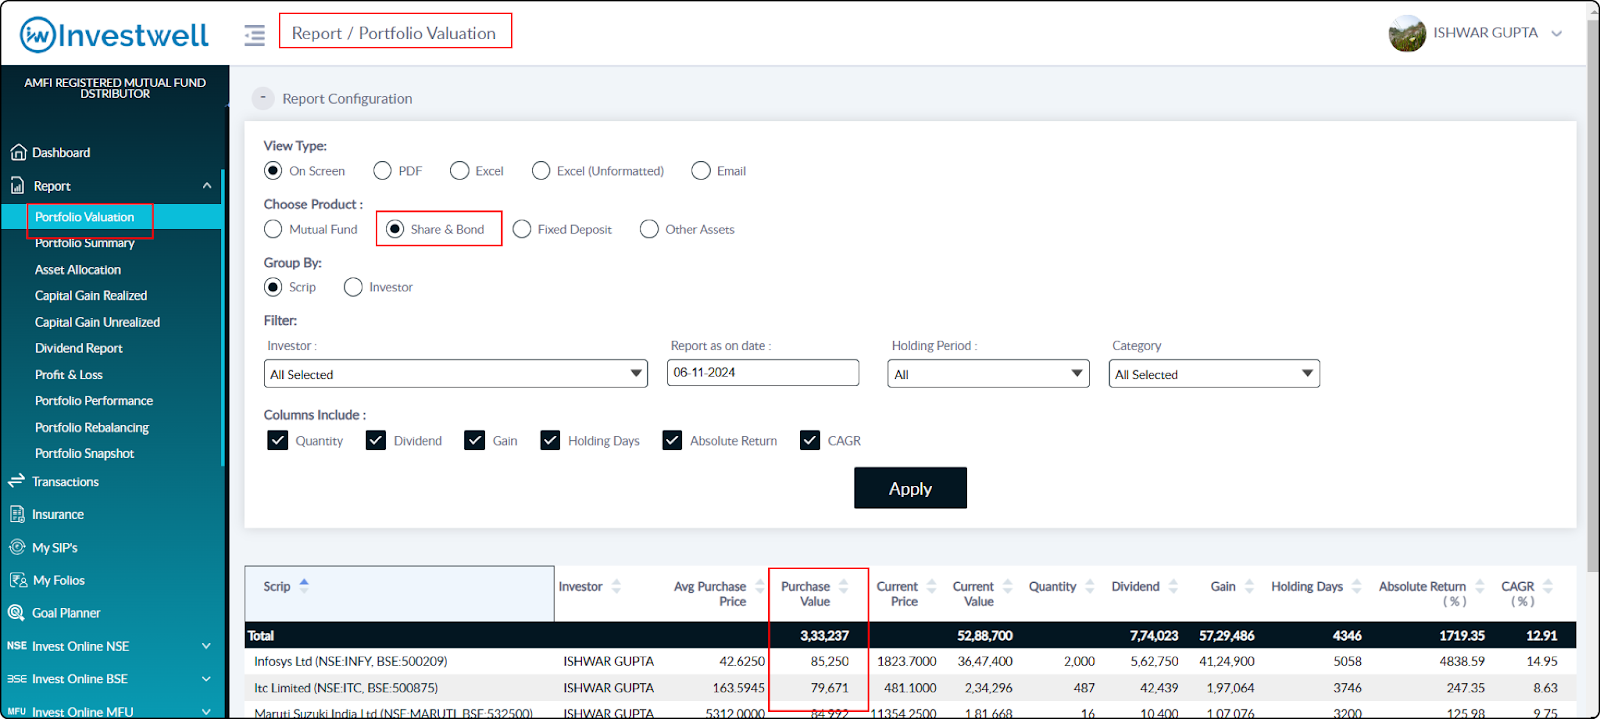Open the Investor filter dropdown

point(456,374)
